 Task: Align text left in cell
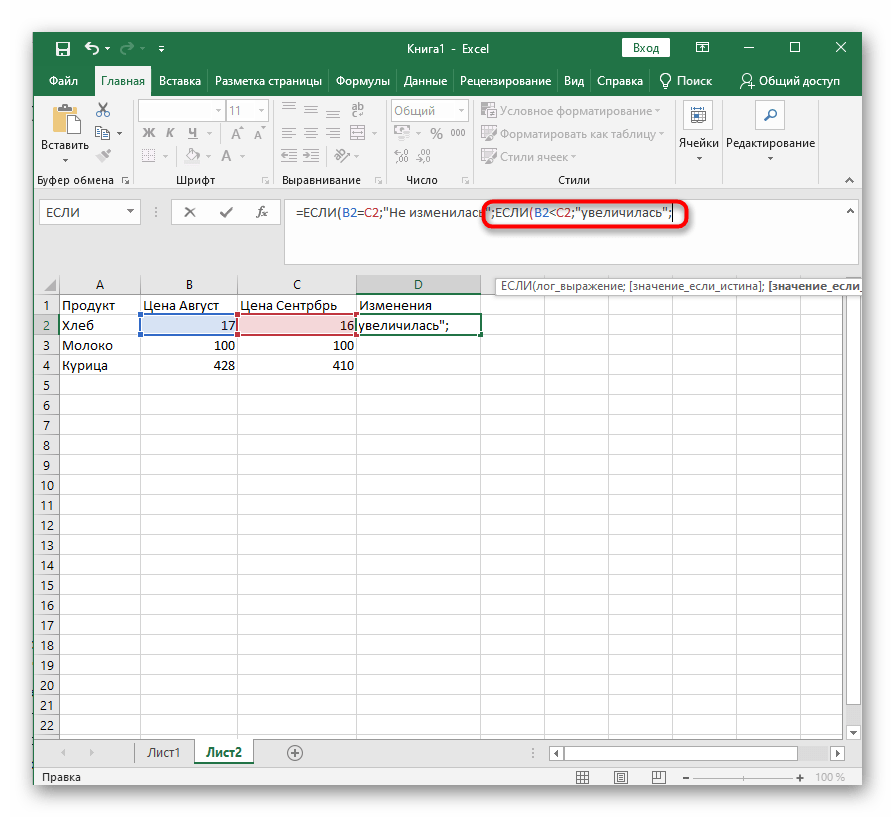(x=288, y=133)
